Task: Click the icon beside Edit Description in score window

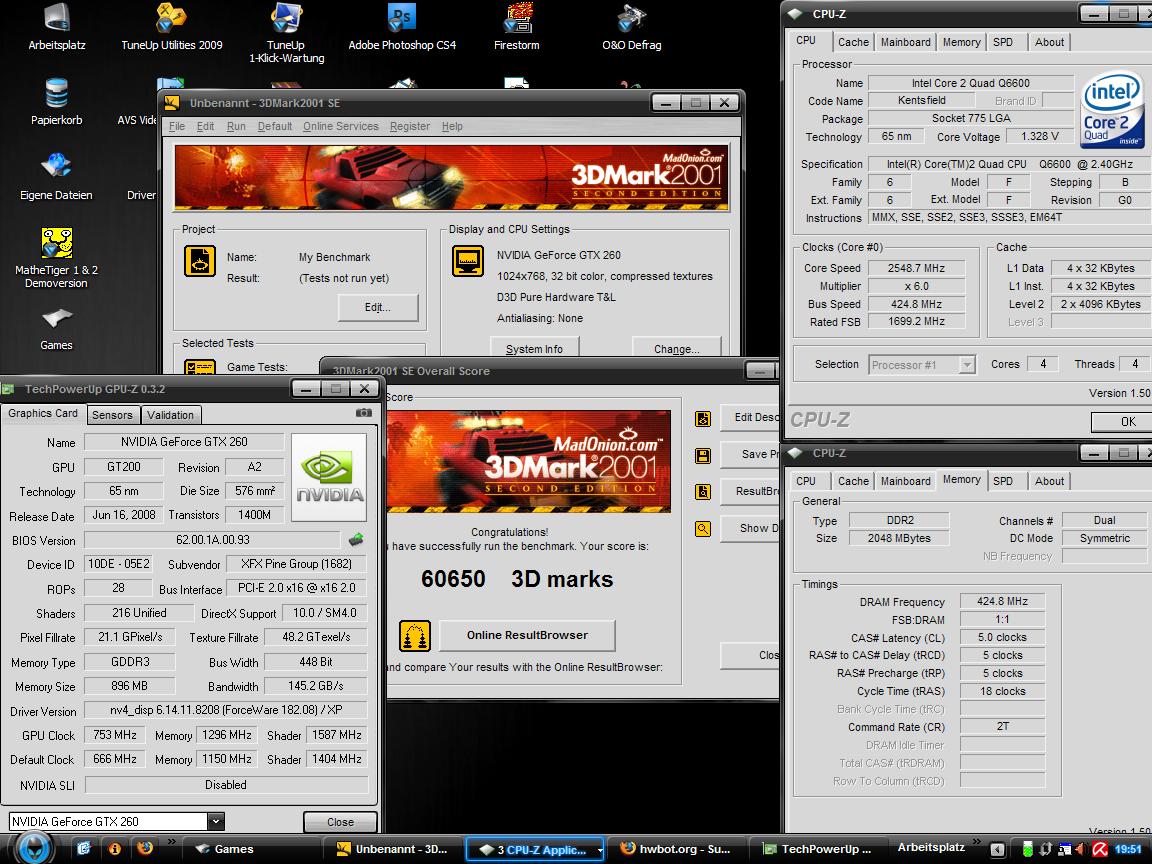Action: click(703, 419)
